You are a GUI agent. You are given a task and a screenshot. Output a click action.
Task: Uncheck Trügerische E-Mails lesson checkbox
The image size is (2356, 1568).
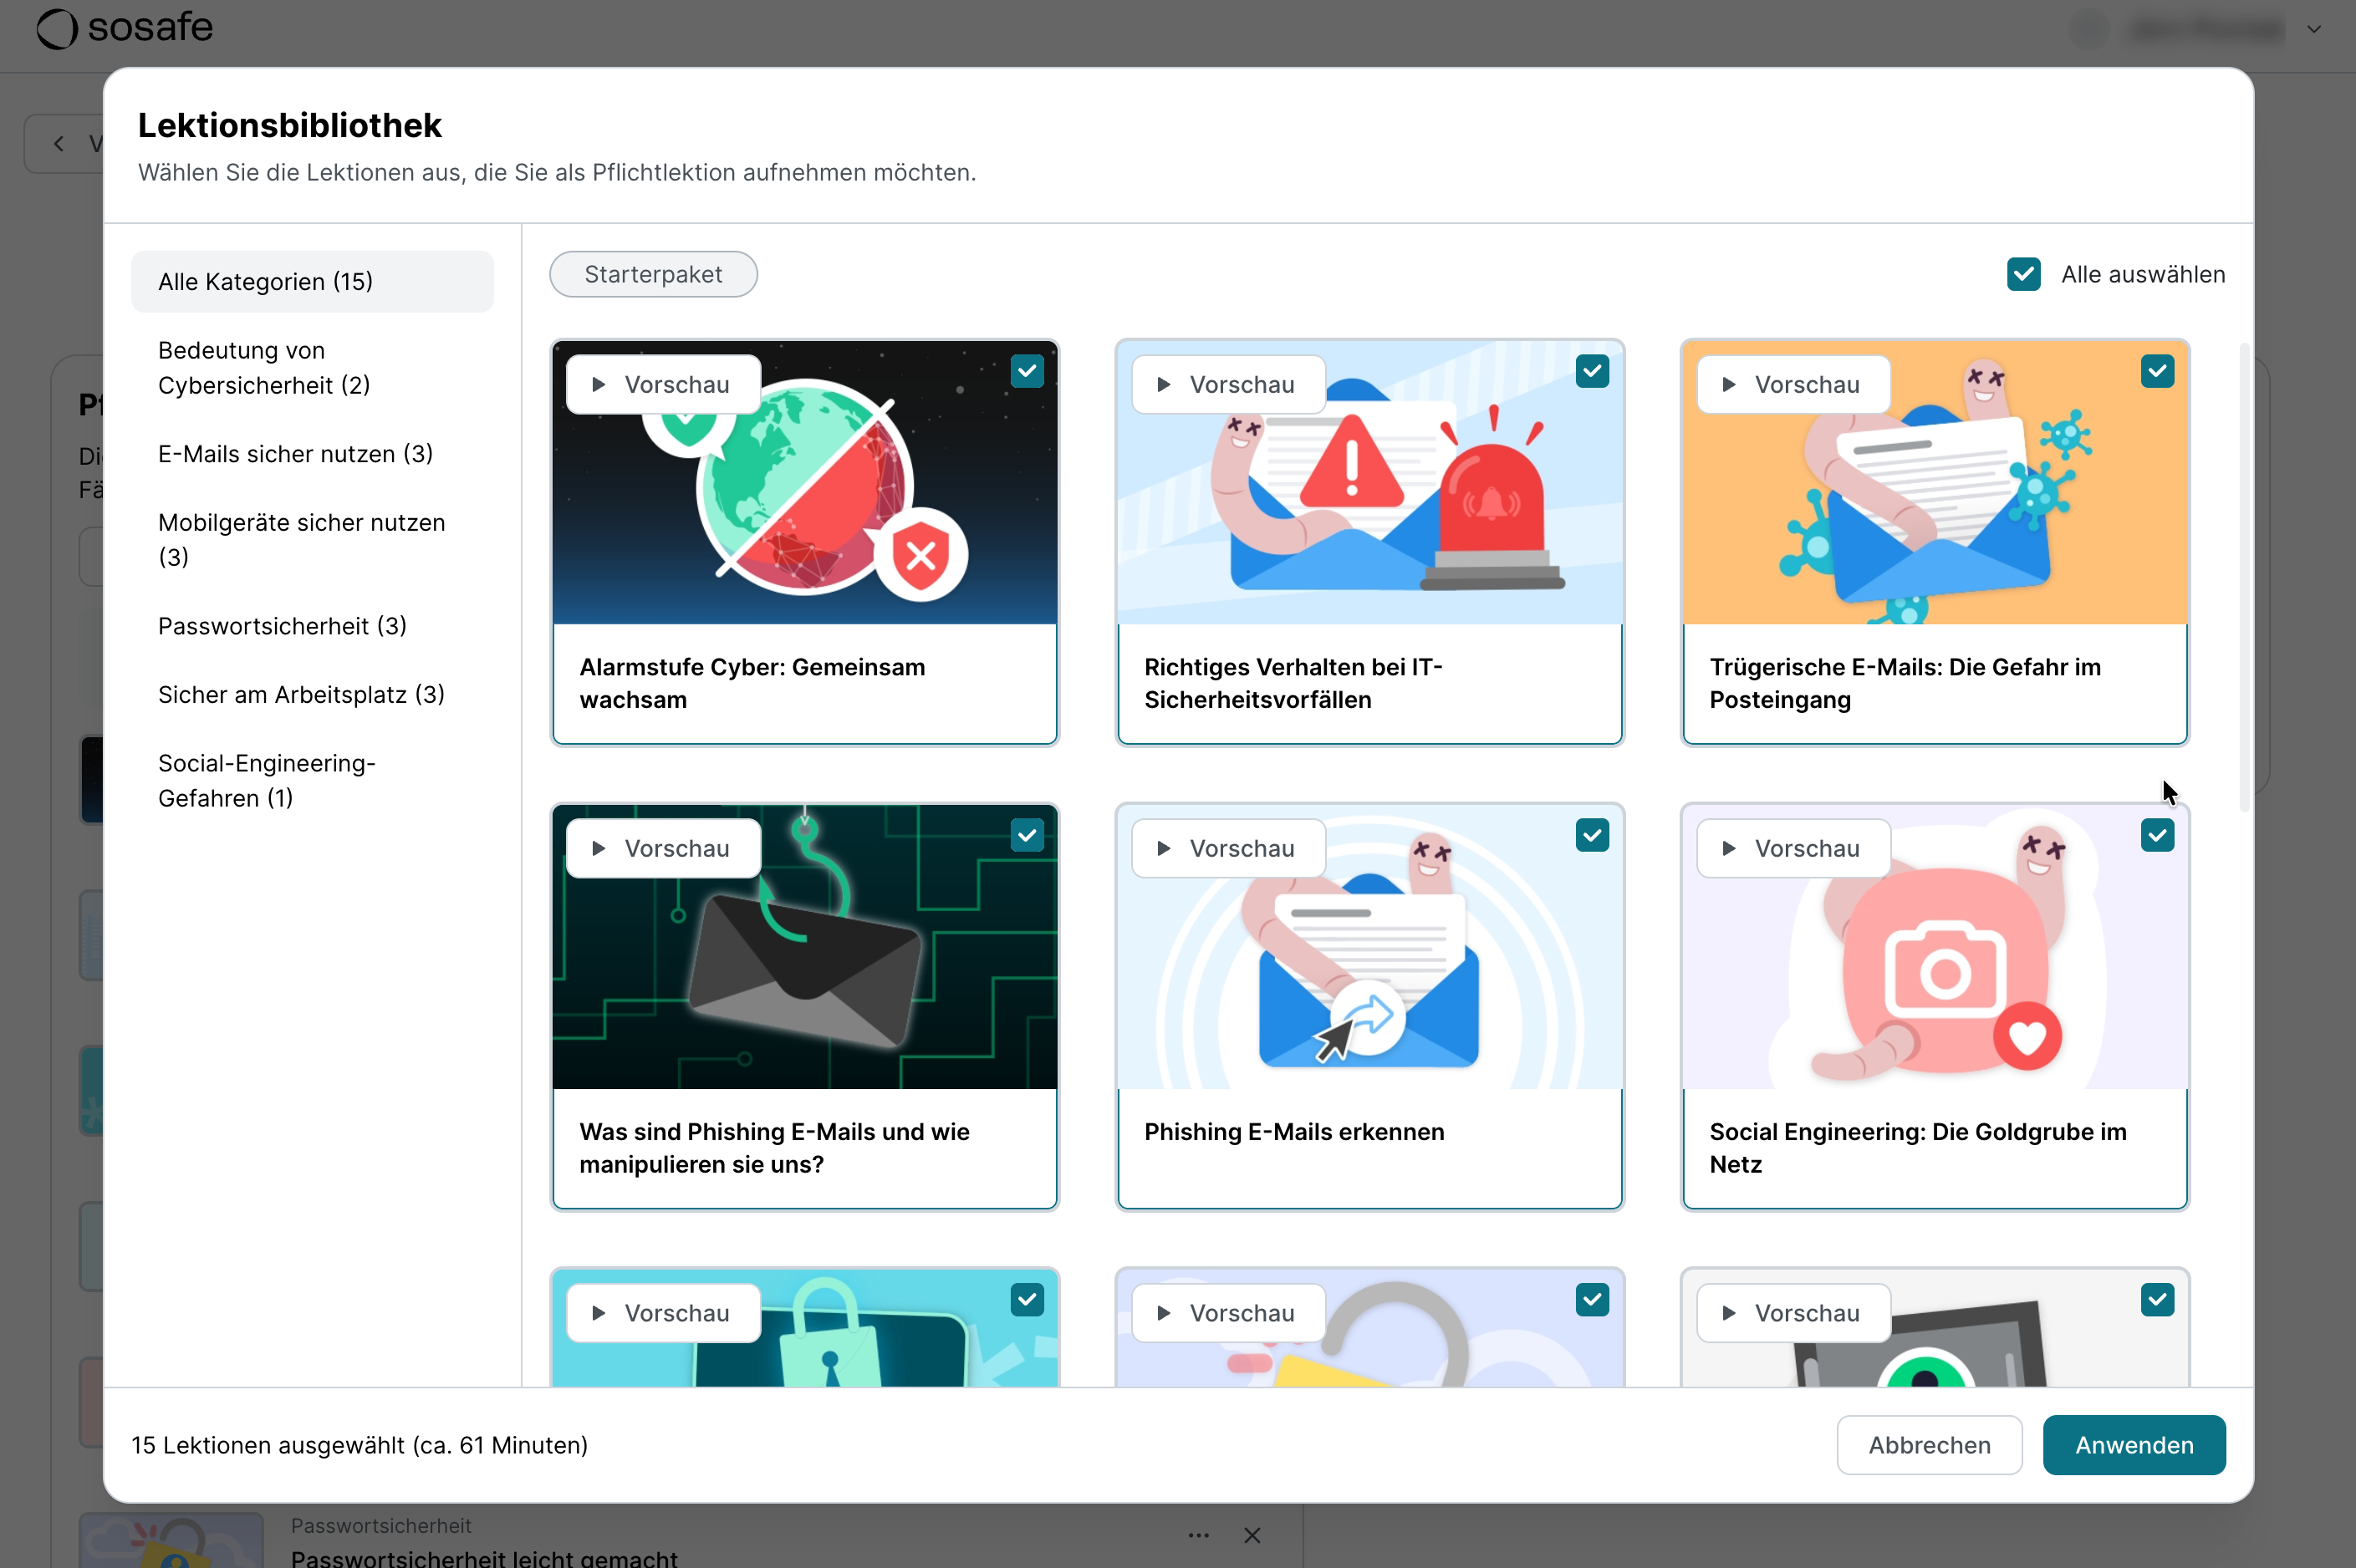[x=2157, y=371]
